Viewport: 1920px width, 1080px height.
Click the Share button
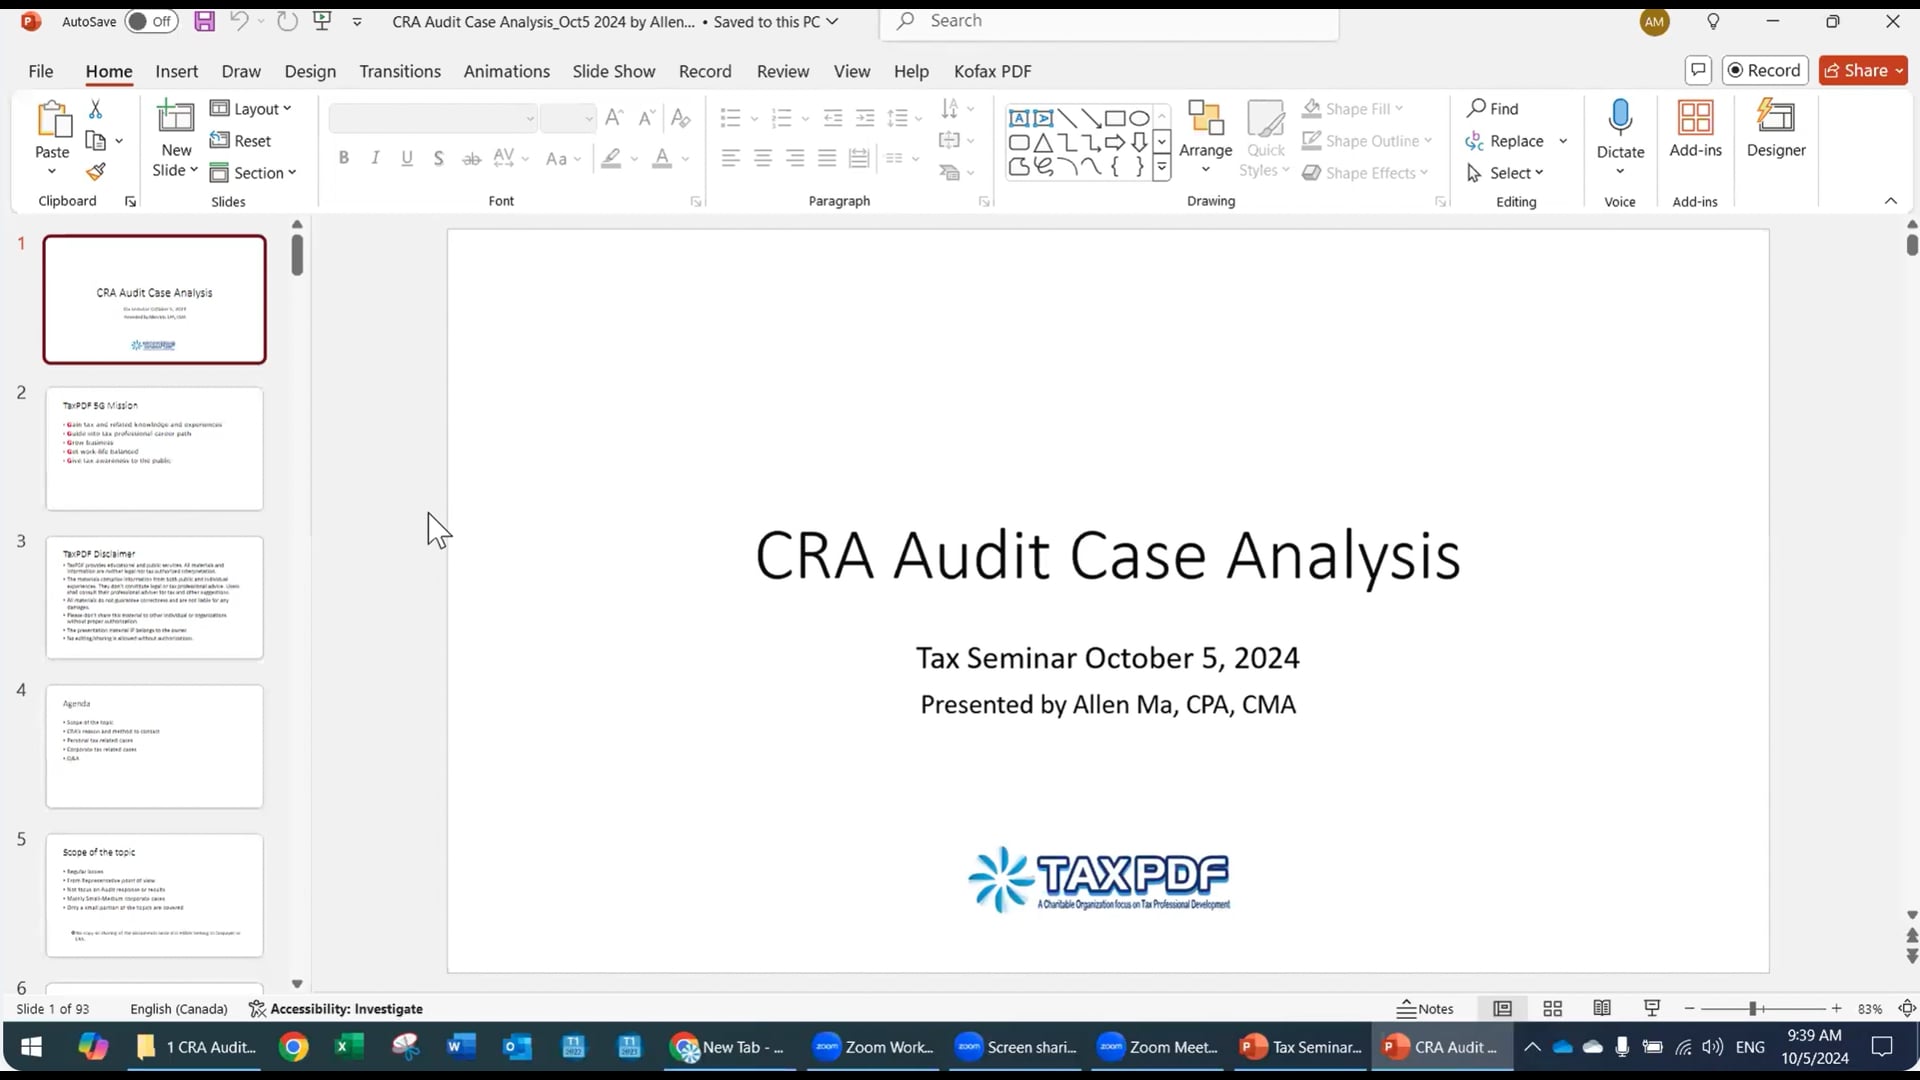click(1862, 70)
